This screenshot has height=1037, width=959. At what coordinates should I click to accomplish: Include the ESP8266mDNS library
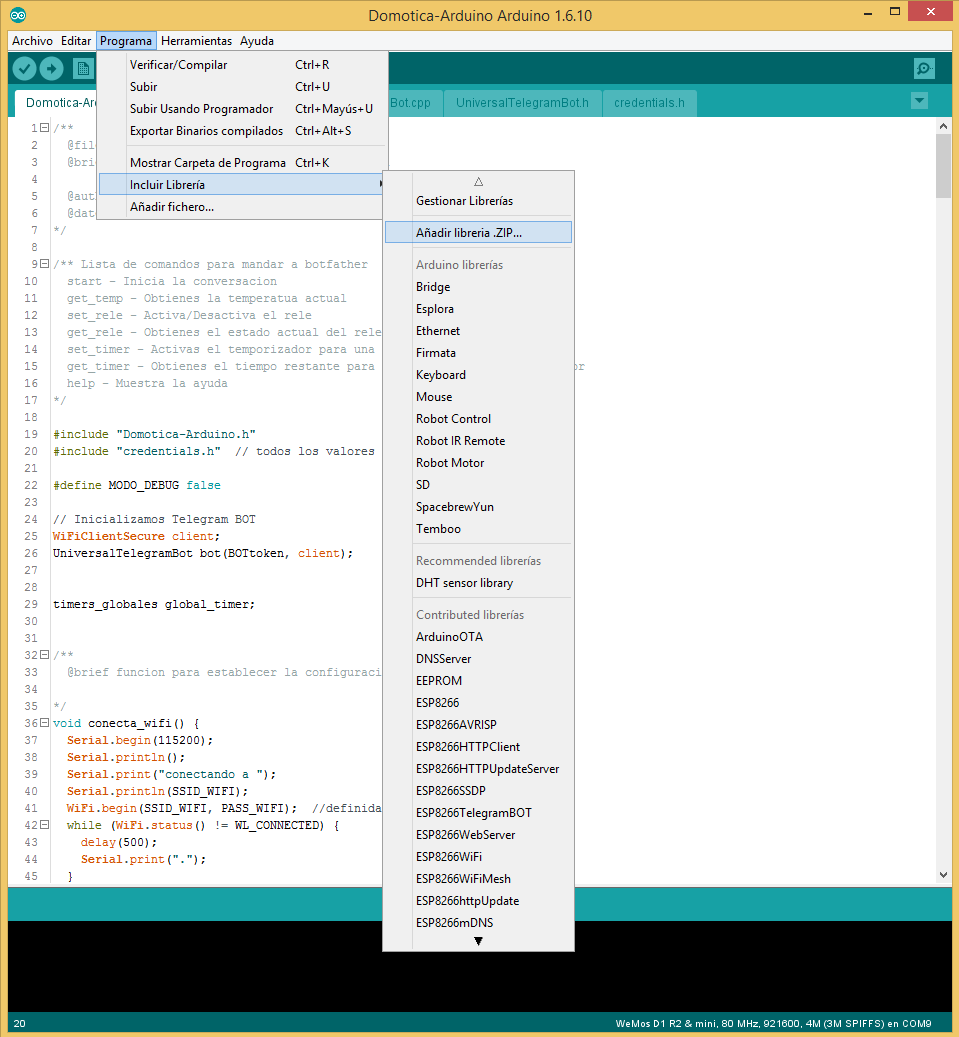point(478,922)
